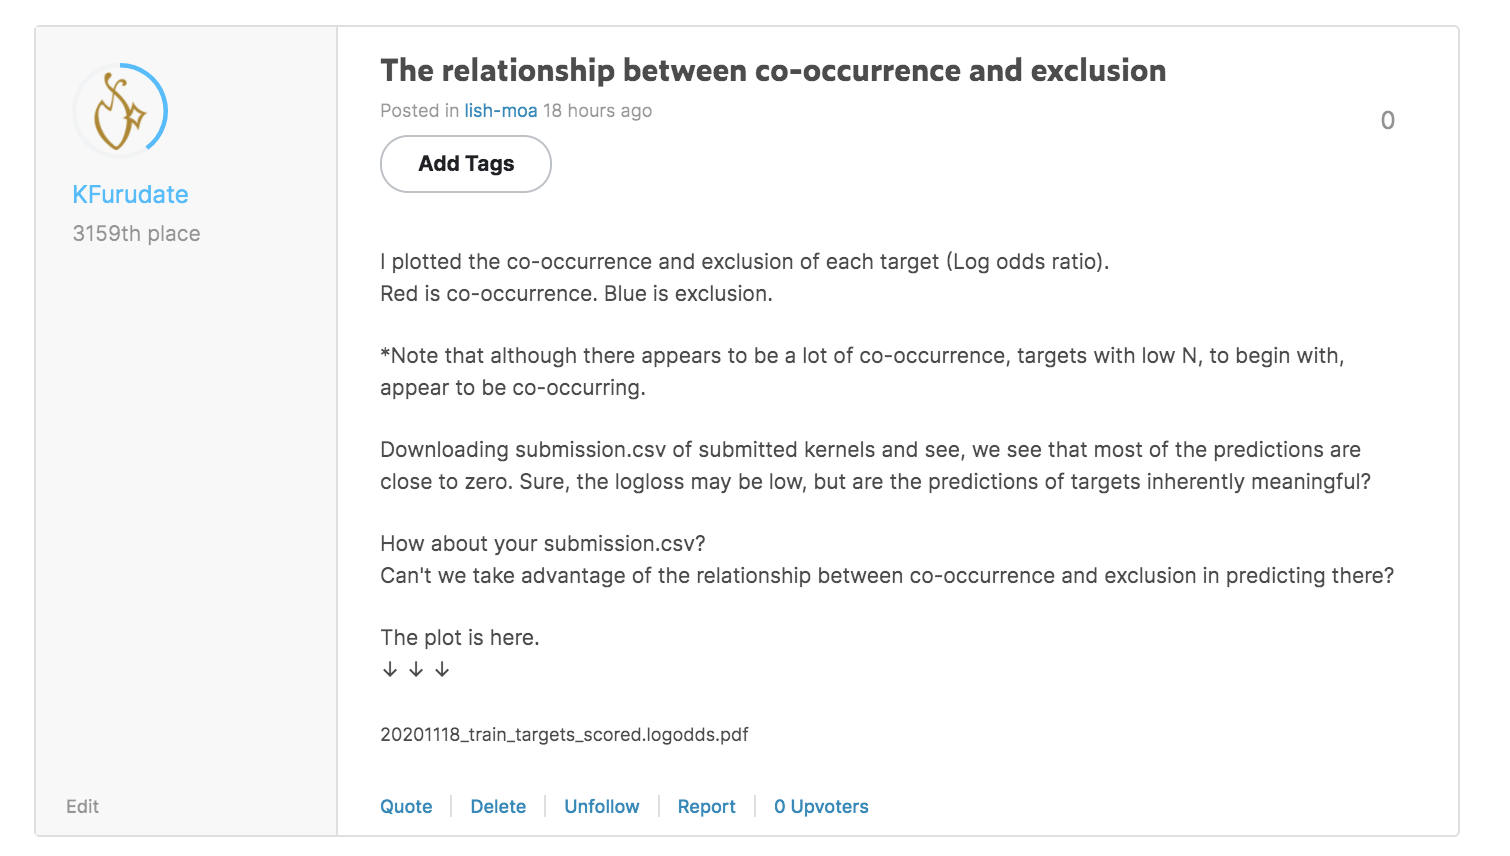Viewport: 1510px width, 856px height.
Task: Expand the 0 Upvoters list
Action: (x=820, y=806)
